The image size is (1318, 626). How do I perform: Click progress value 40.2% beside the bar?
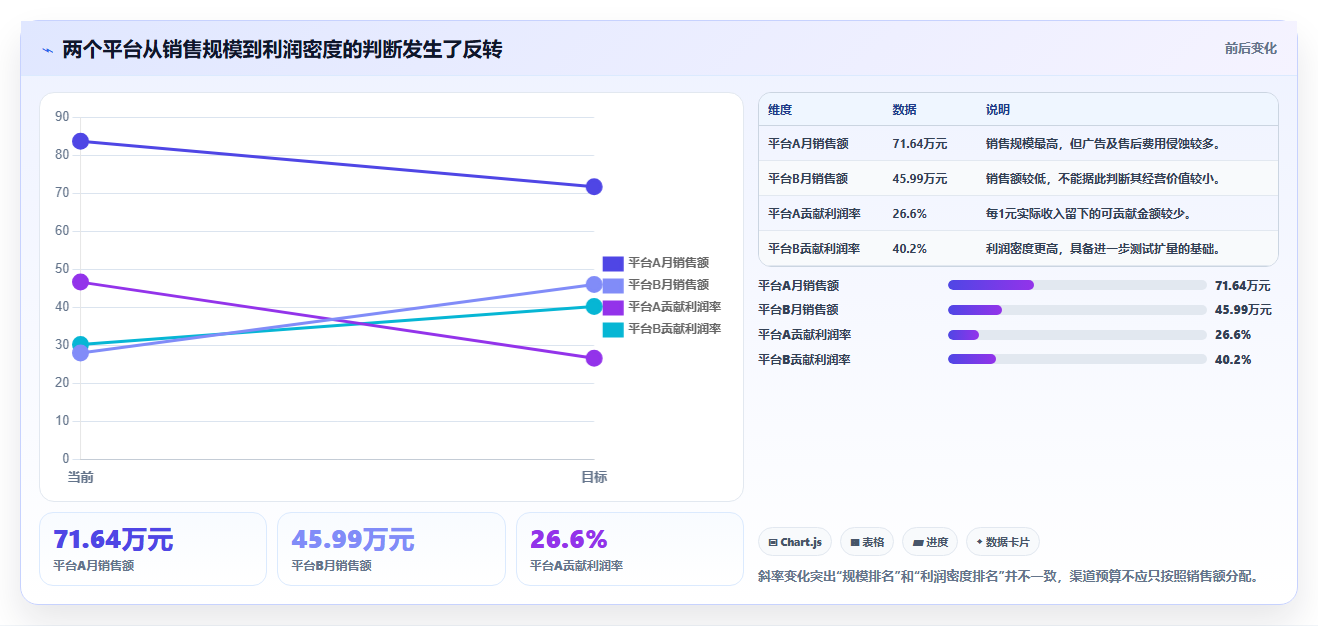(x=1233, y=359)
